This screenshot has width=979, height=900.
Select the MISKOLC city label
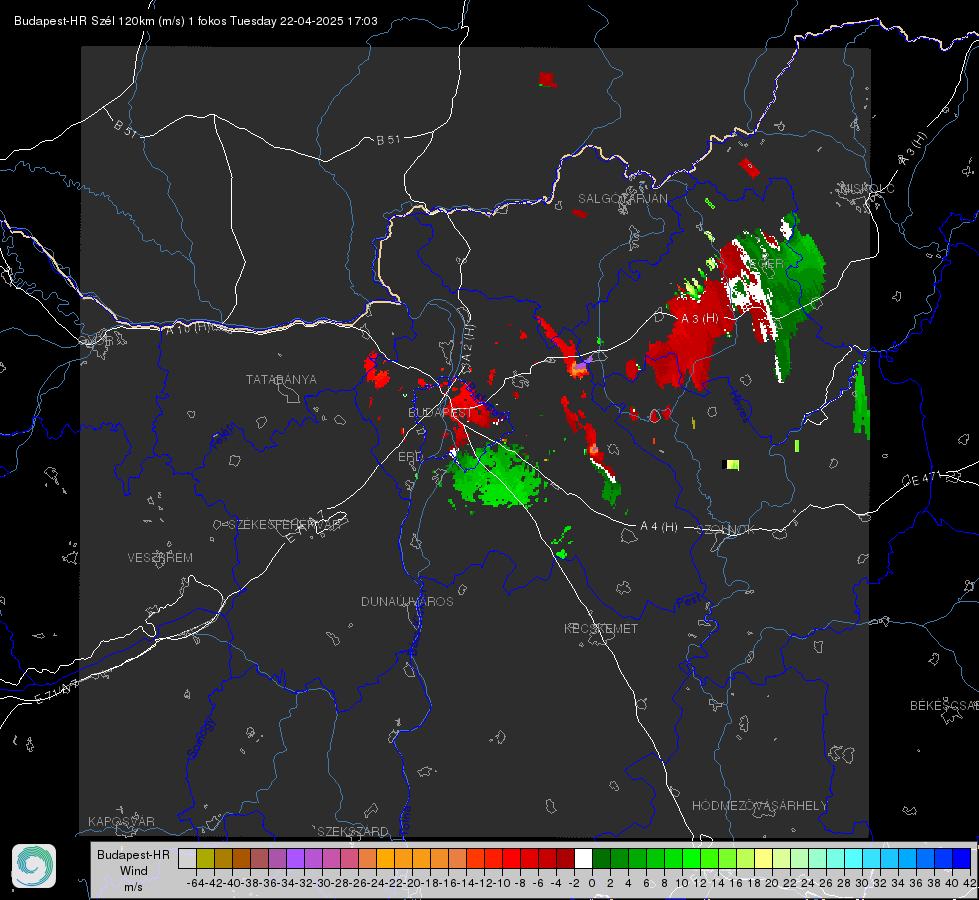(x=867, y=189)
